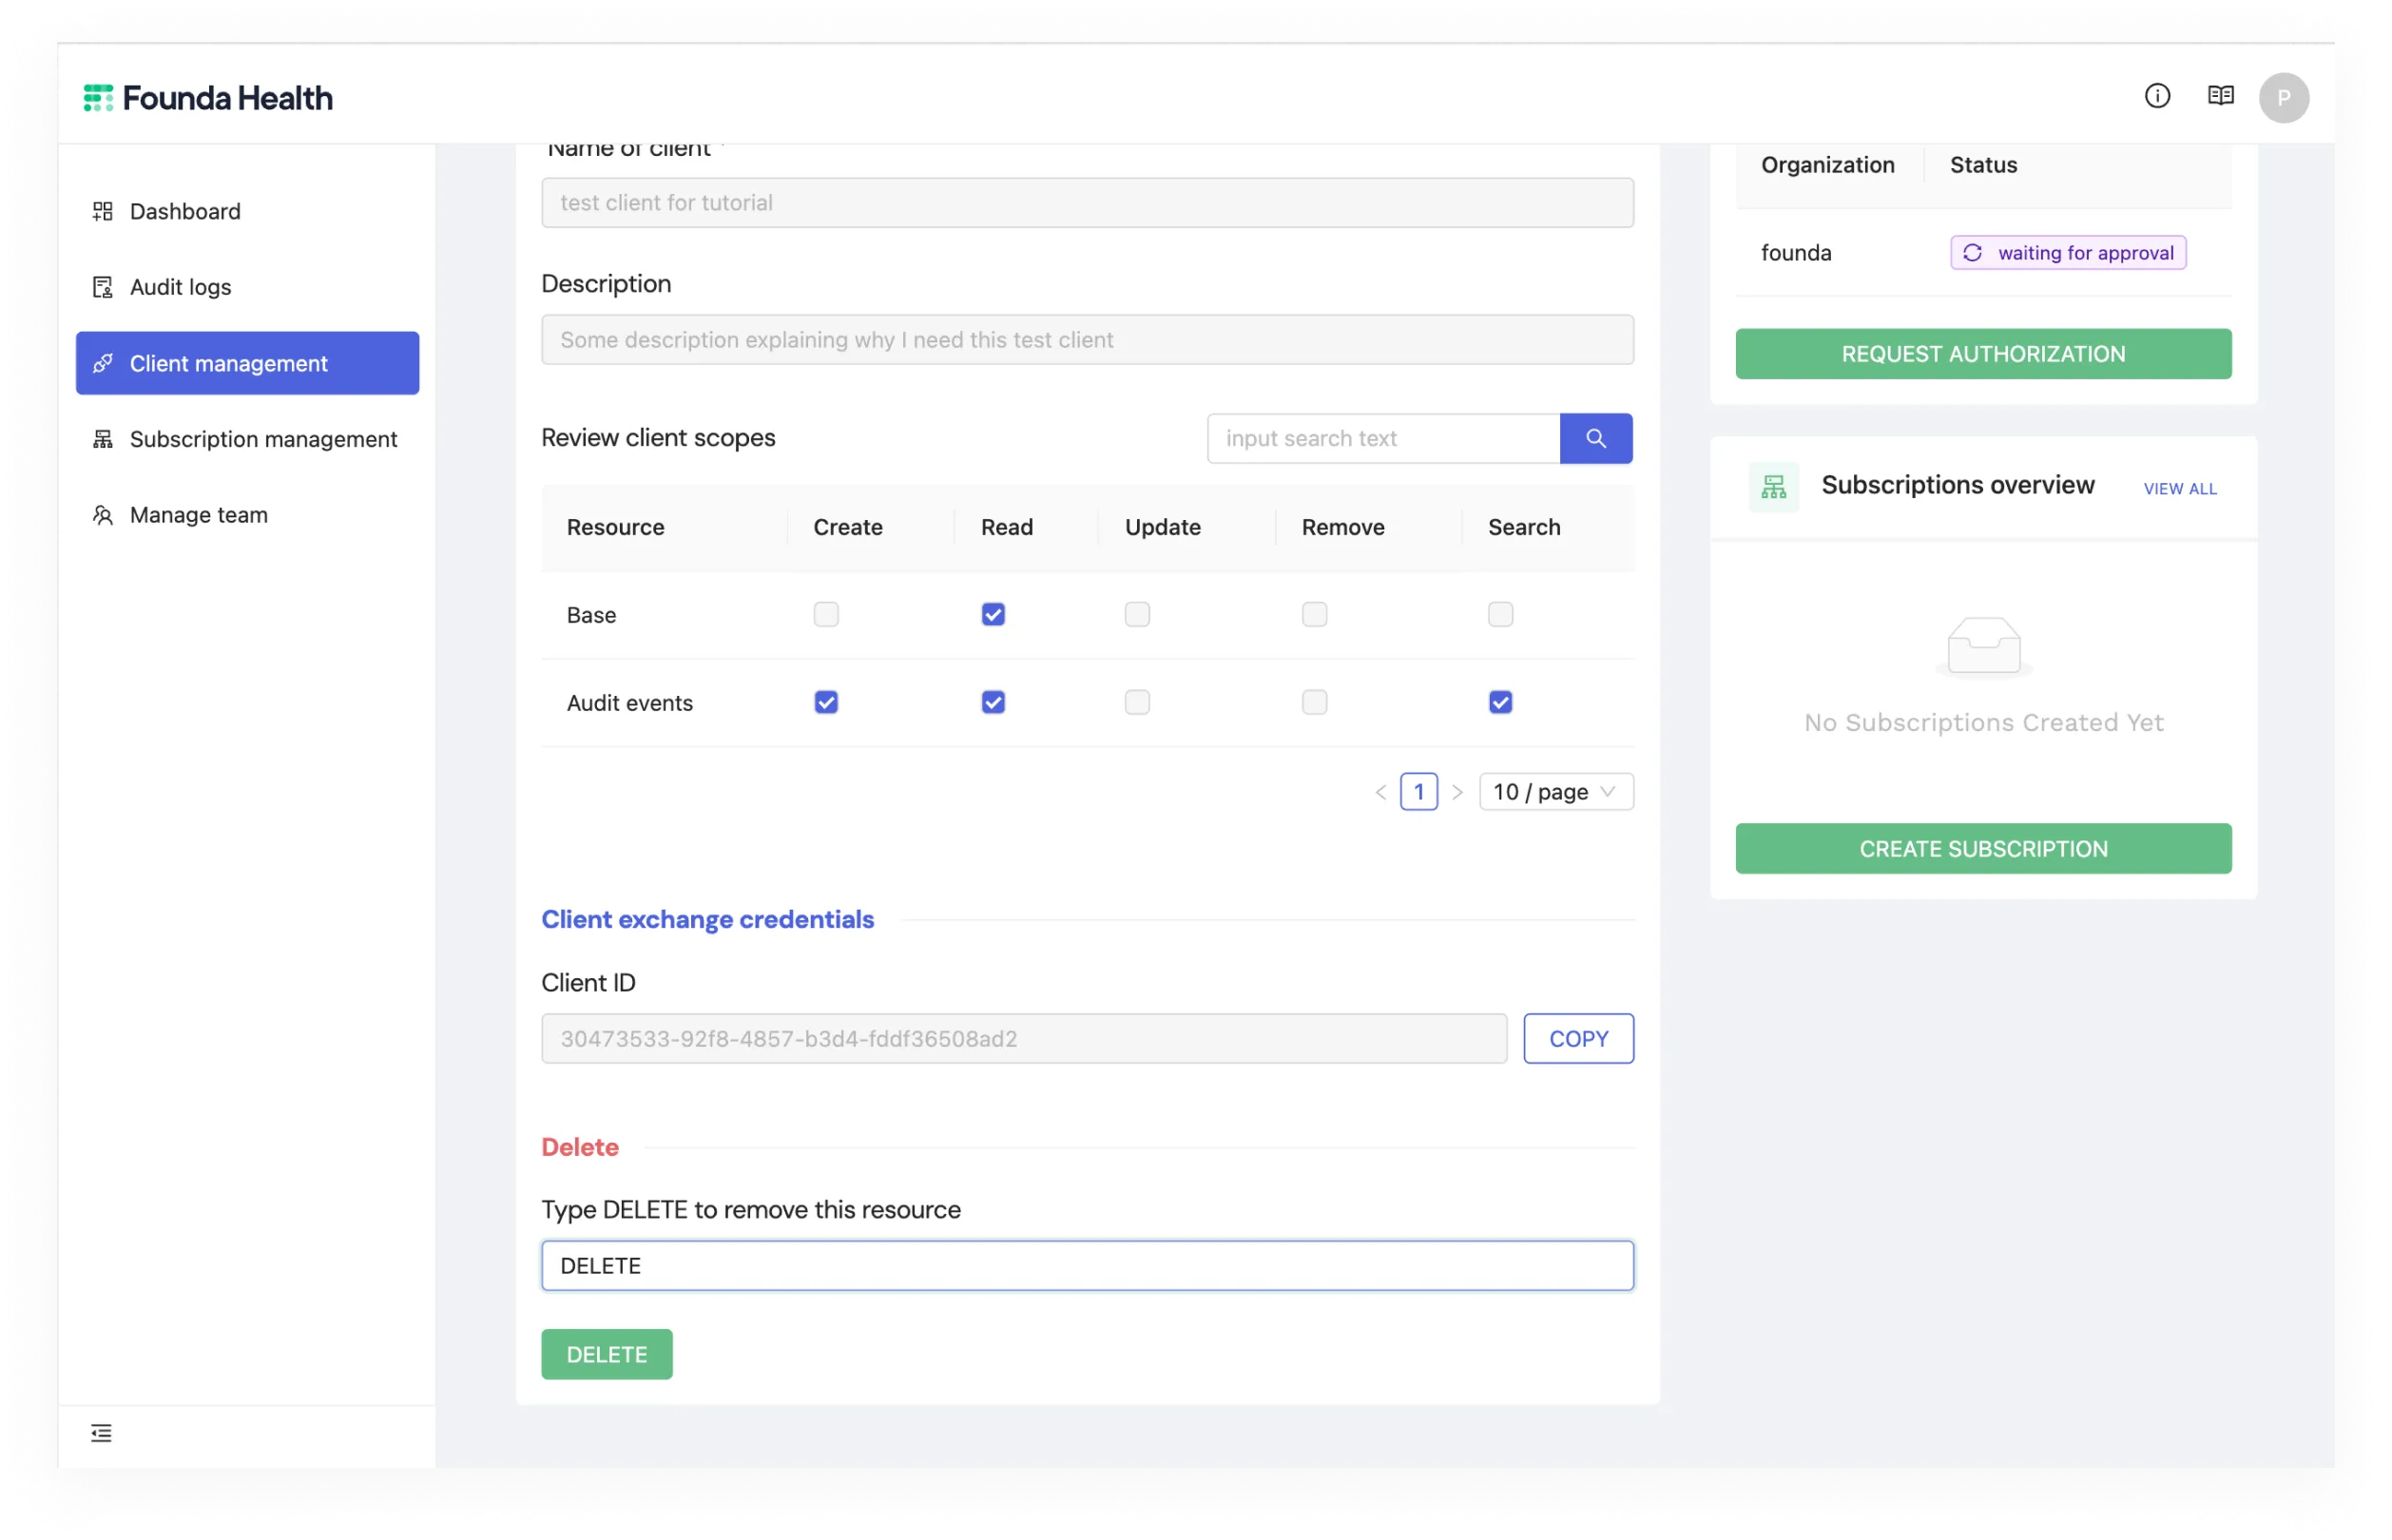The image size is (2392, 1540).
Task: Open Manage team in sidebar
Action: click(x=247, y=515)
